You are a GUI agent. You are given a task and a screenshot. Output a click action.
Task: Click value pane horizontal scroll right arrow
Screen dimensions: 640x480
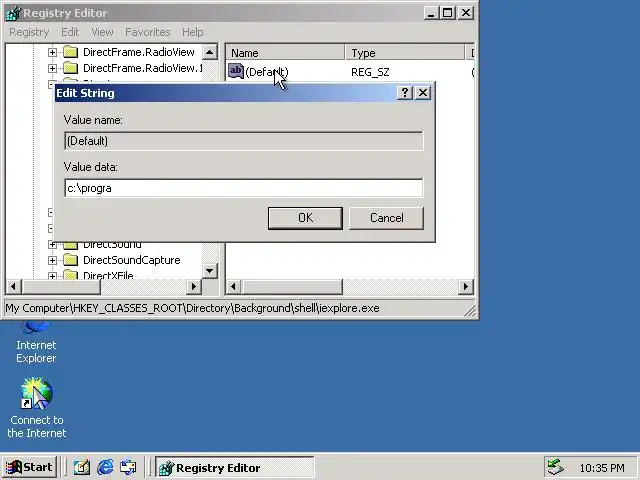click(466, 287)
